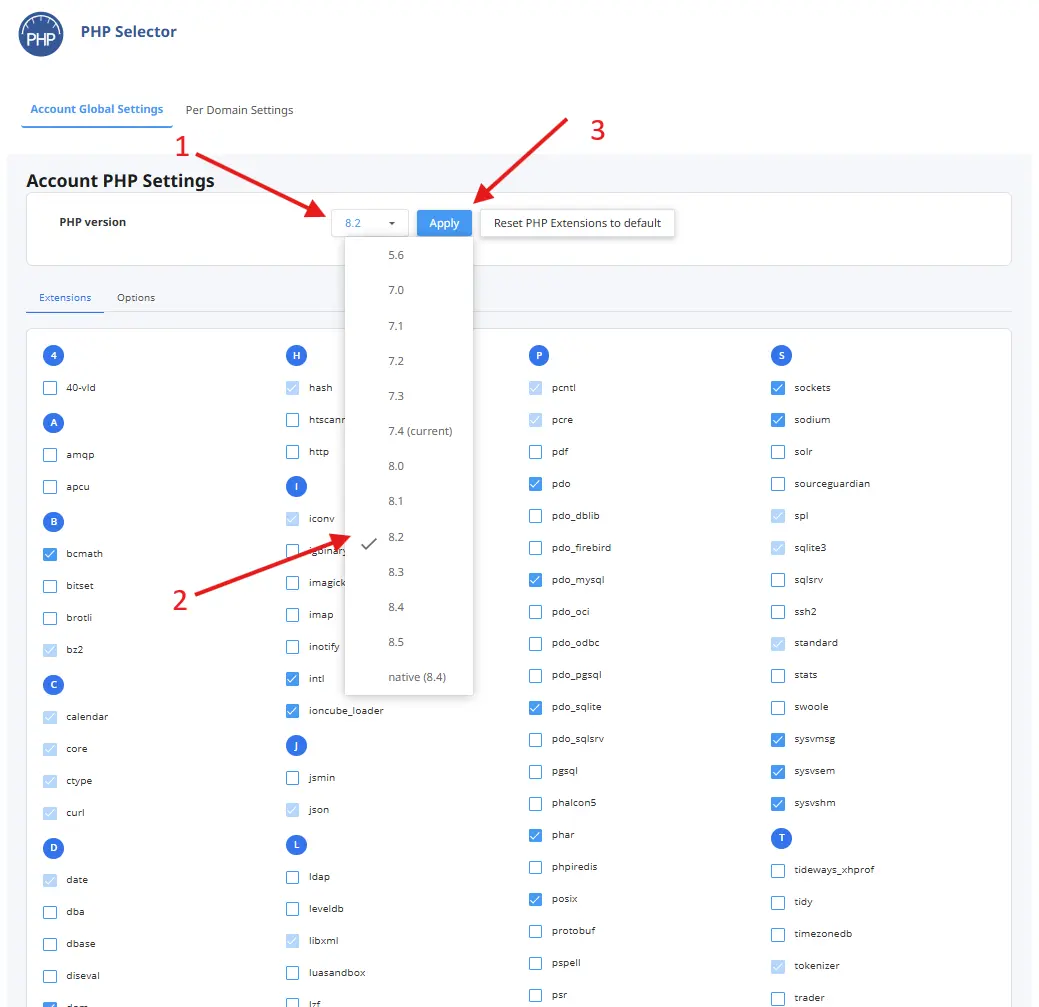1039x1007 pixels.
Task: Uncheck the sodium extension
Action: [x=778, y=420]
